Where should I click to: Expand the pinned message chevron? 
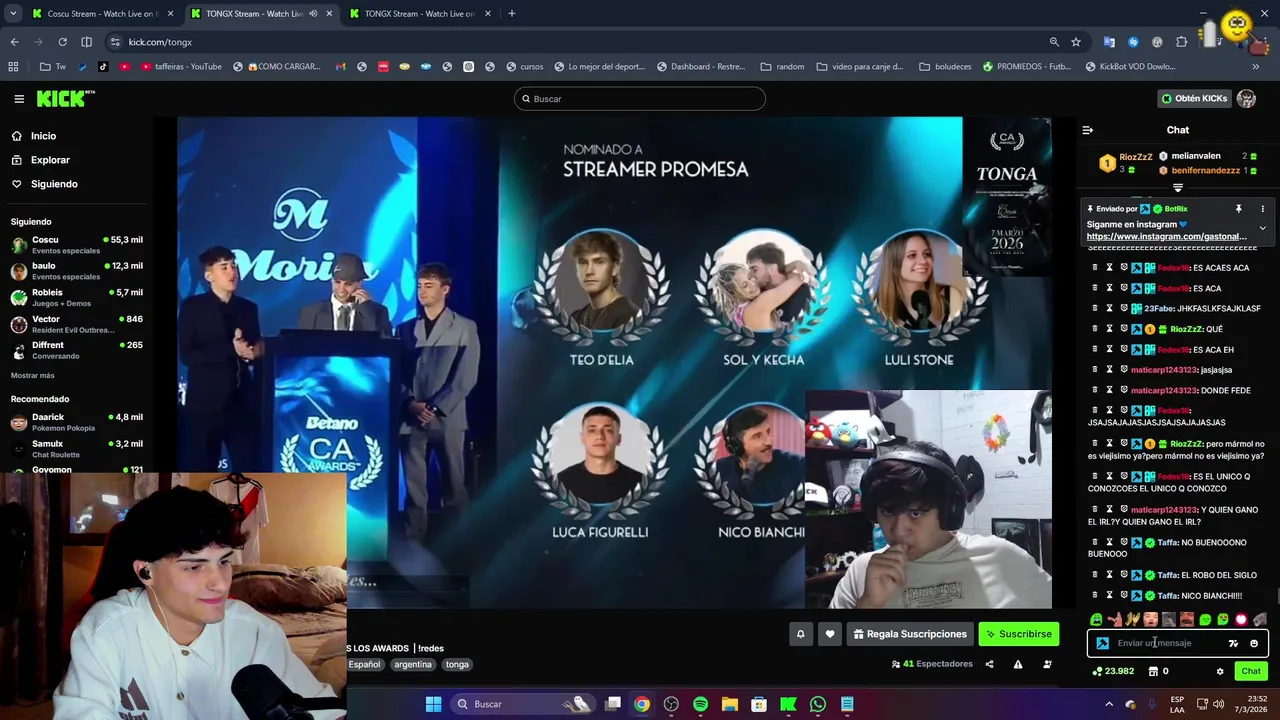tap(1262, 228)
